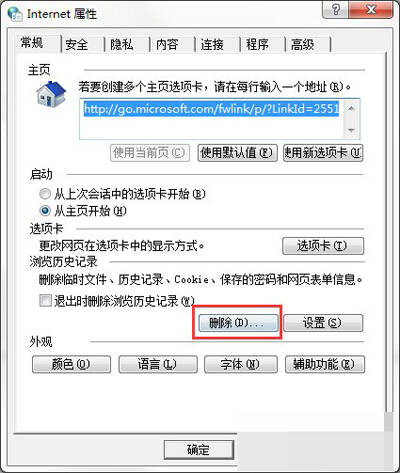Open the 颜色(O) appearance button
Image resolution: width=400 pixels, height=473 pixels.
[71, 364]
